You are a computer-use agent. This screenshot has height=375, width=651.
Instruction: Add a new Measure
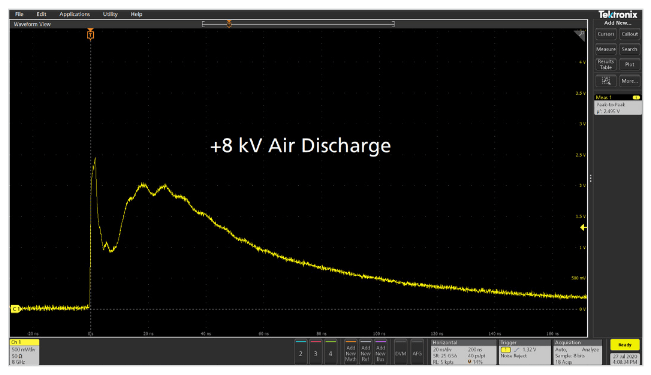click(606, 49)
